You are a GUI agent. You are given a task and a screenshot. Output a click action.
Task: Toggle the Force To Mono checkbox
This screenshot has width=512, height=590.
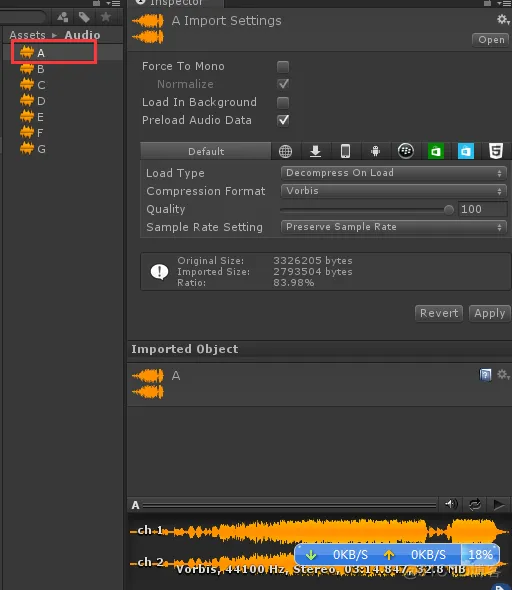[283, 67]
